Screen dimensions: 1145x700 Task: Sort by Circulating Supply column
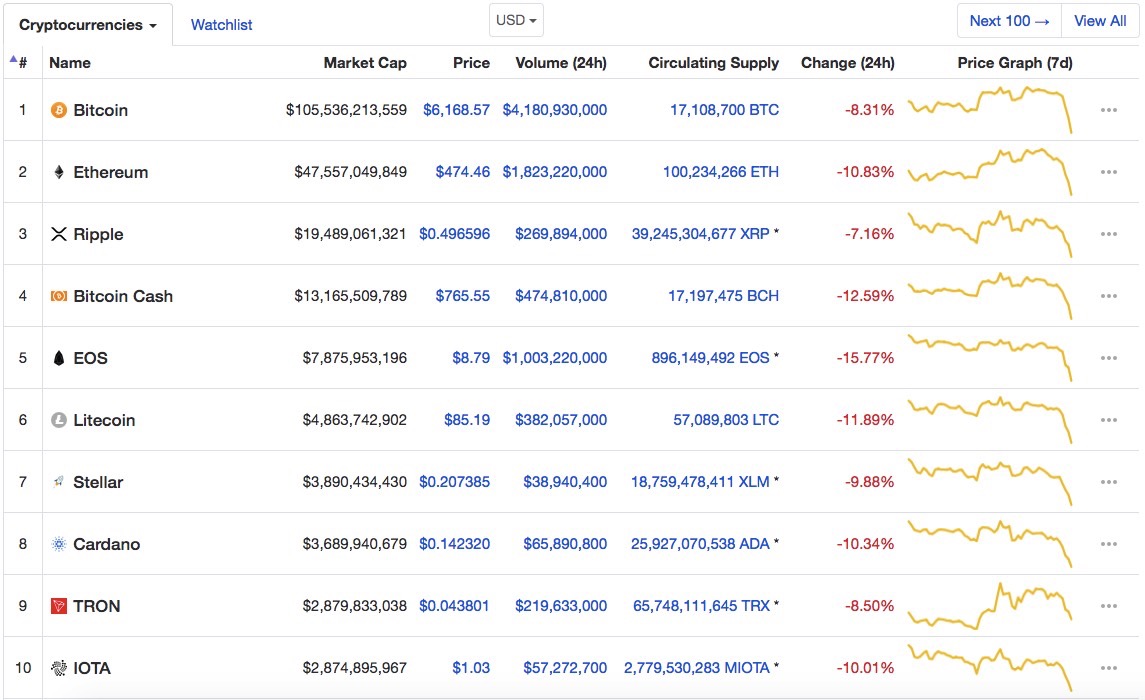(713, 63)
